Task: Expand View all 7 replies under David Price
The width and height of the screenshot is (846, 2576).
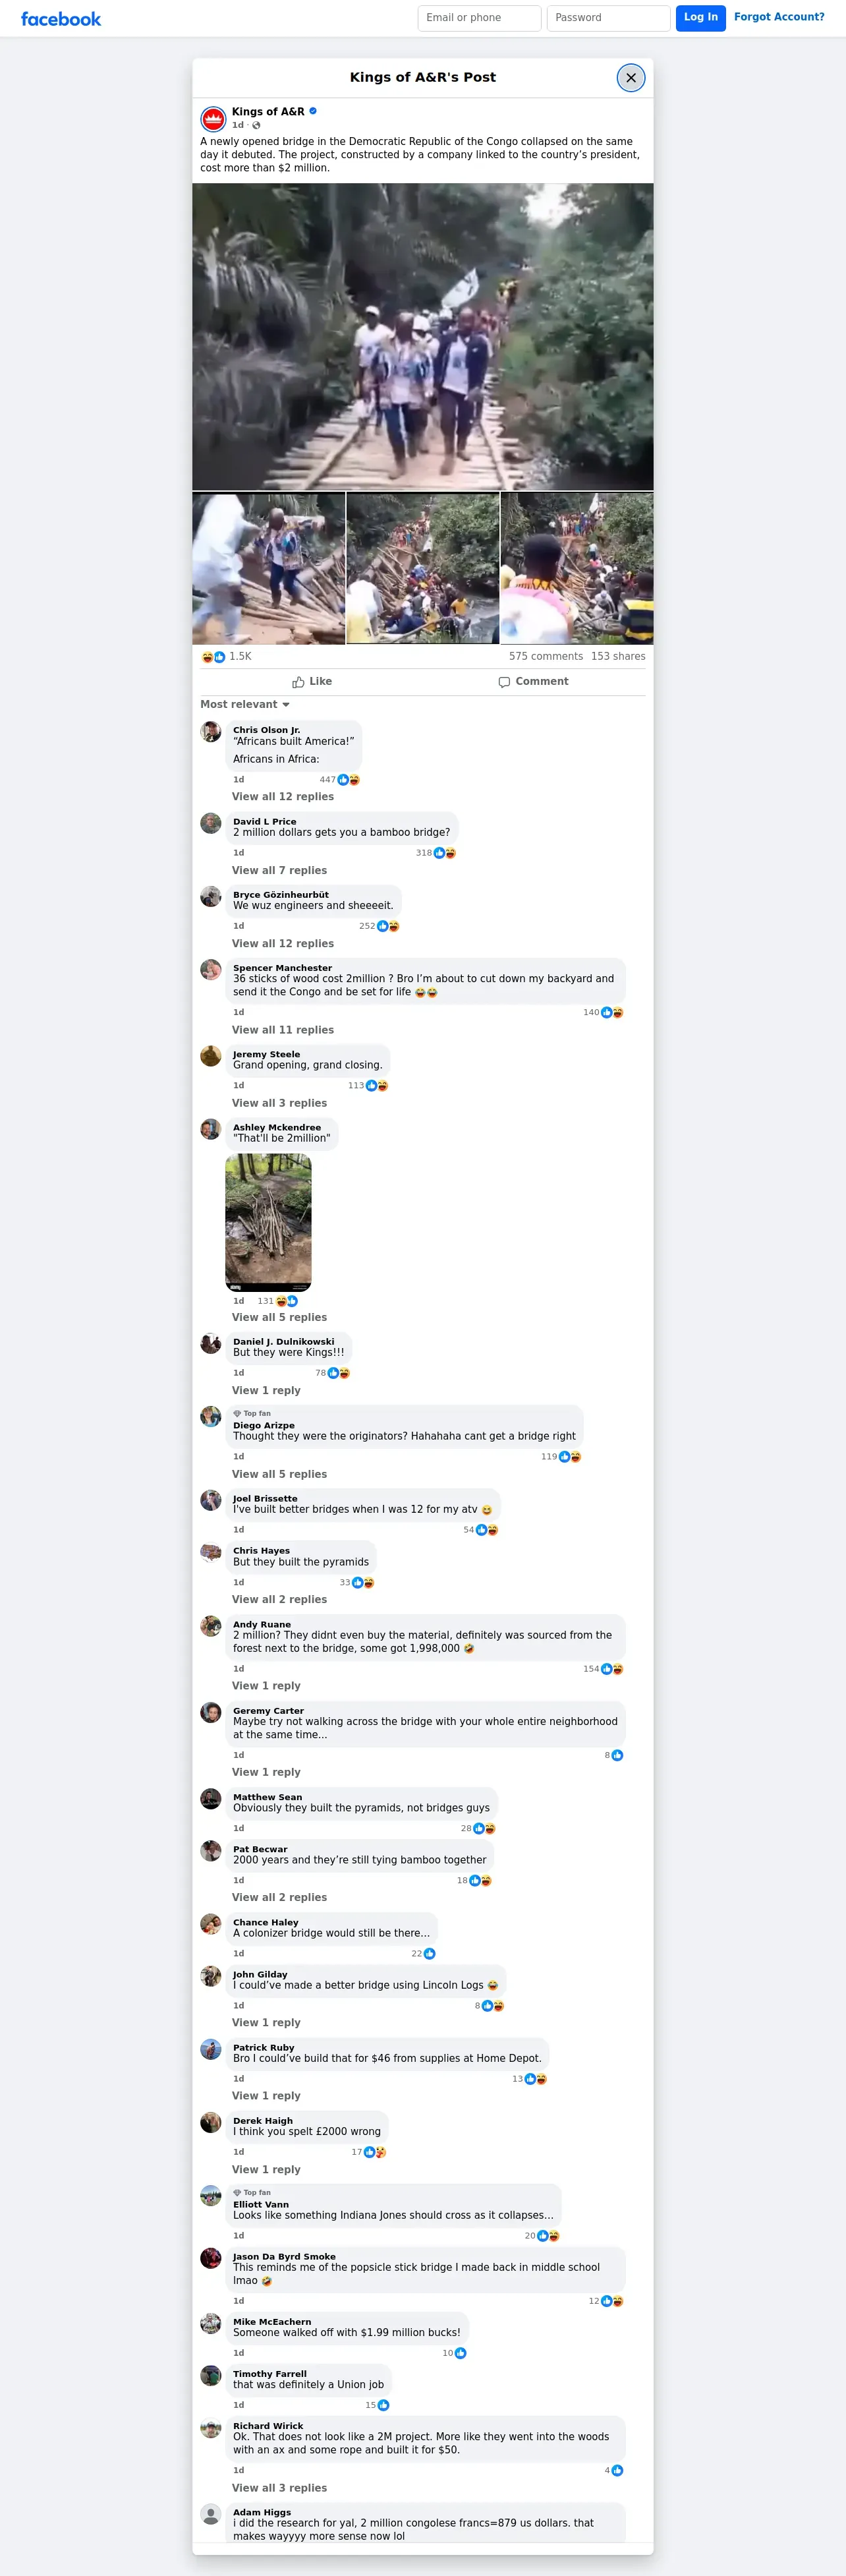Action: [x=279, y=871]
